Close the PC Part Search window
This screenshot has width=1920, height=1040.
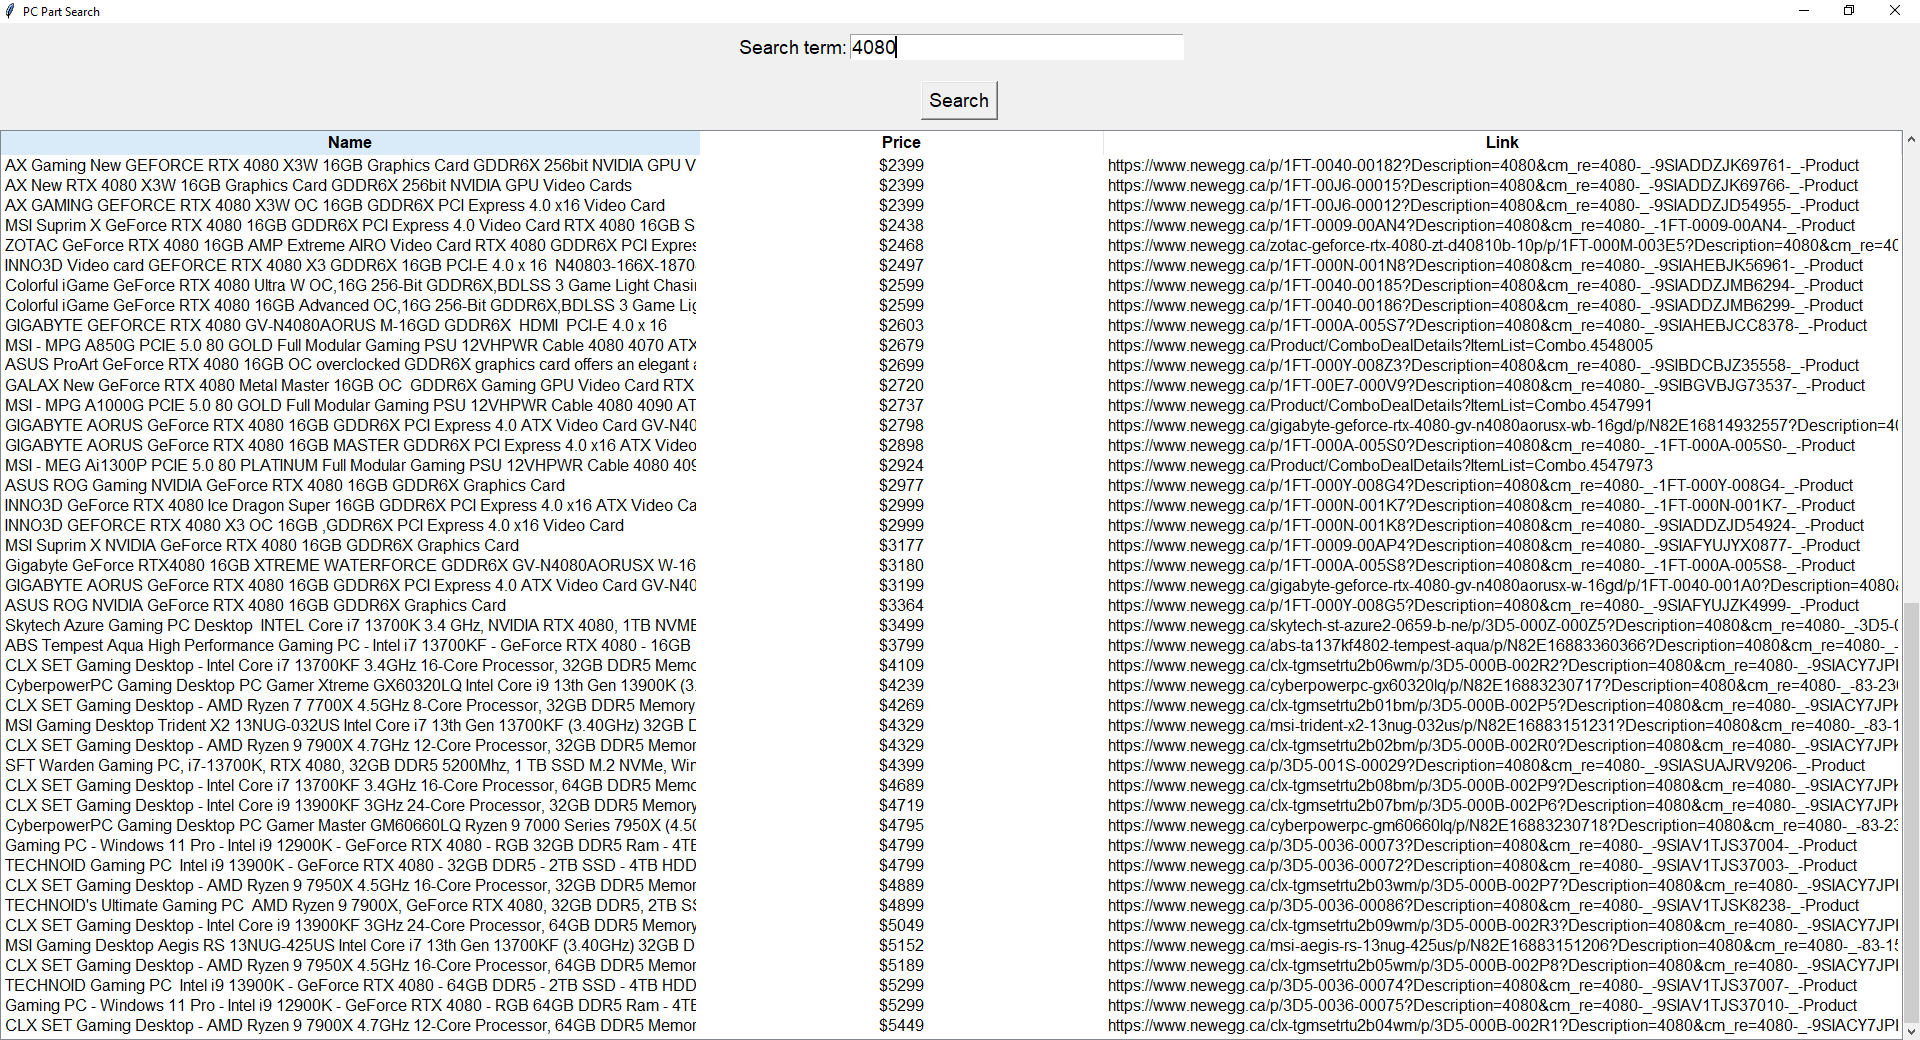coord(1895,11)
